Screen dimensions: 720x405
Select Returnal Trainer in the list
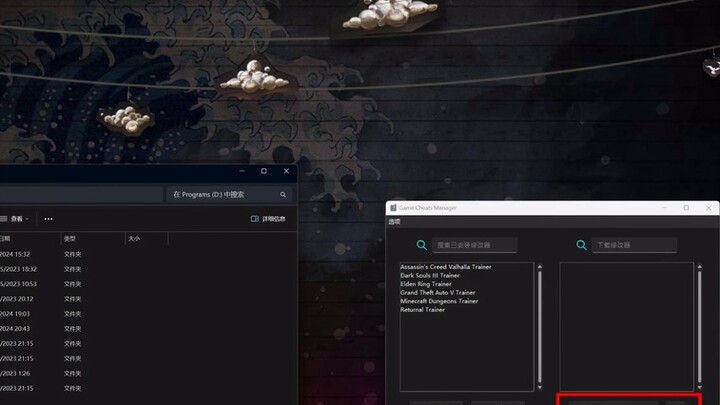[x=422, y=310]
